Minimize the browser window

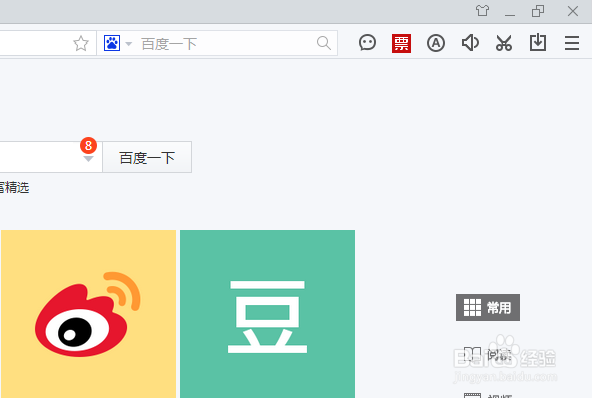(x=510, y=14)
